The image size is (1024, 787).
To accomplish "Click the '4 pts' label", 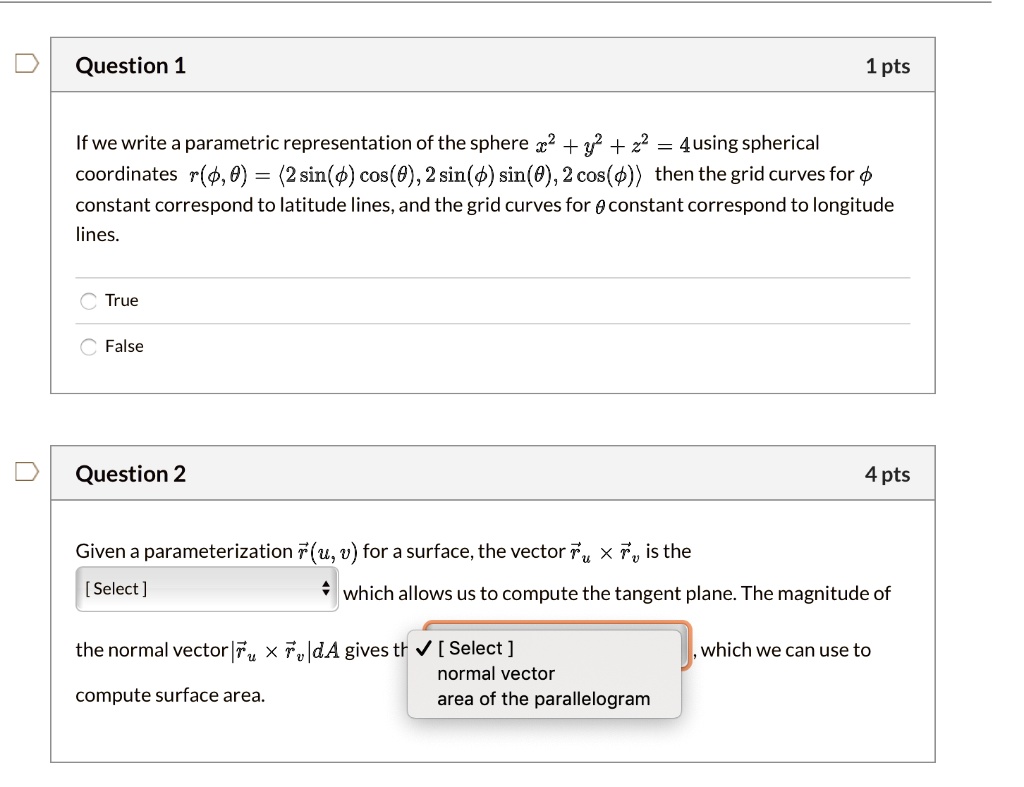I will pyautogui.click(x=888, y=474).
